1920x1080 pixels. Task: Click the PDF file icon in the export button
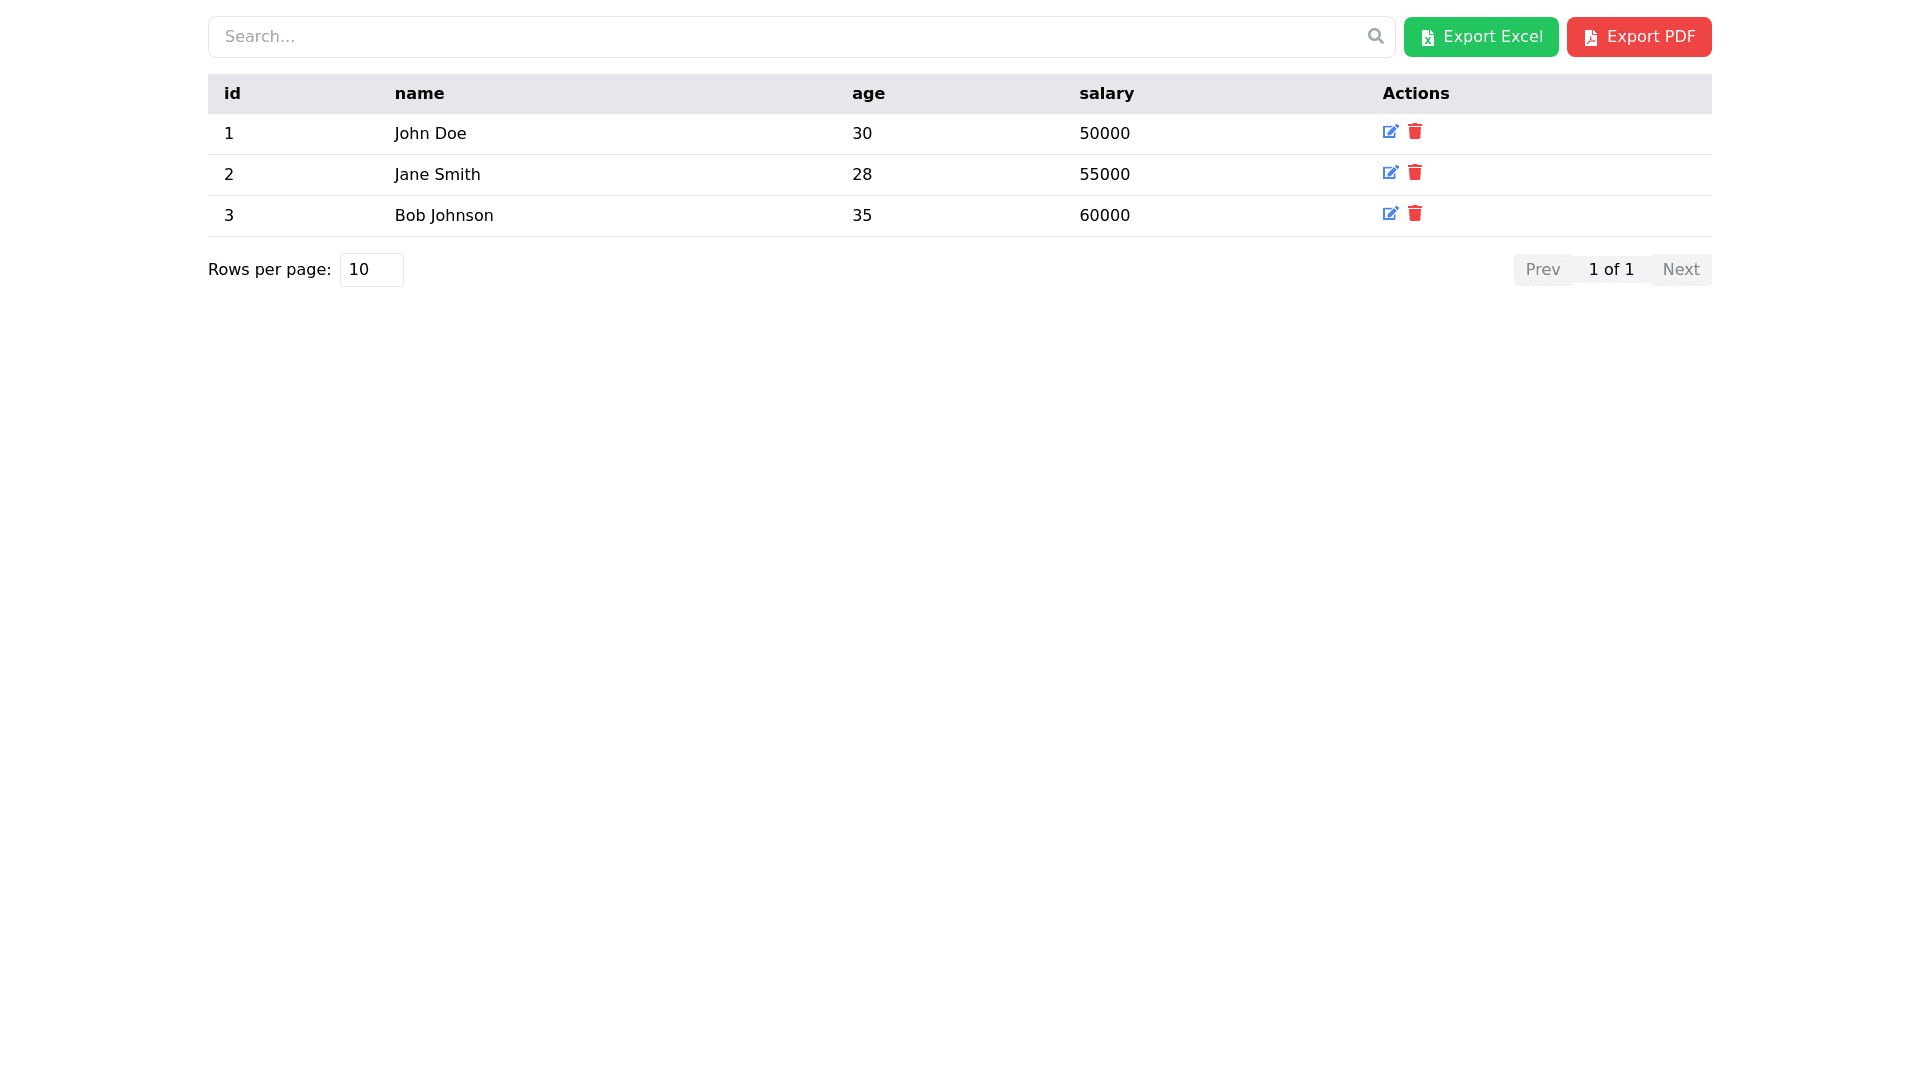click(x=1591, y=38)
